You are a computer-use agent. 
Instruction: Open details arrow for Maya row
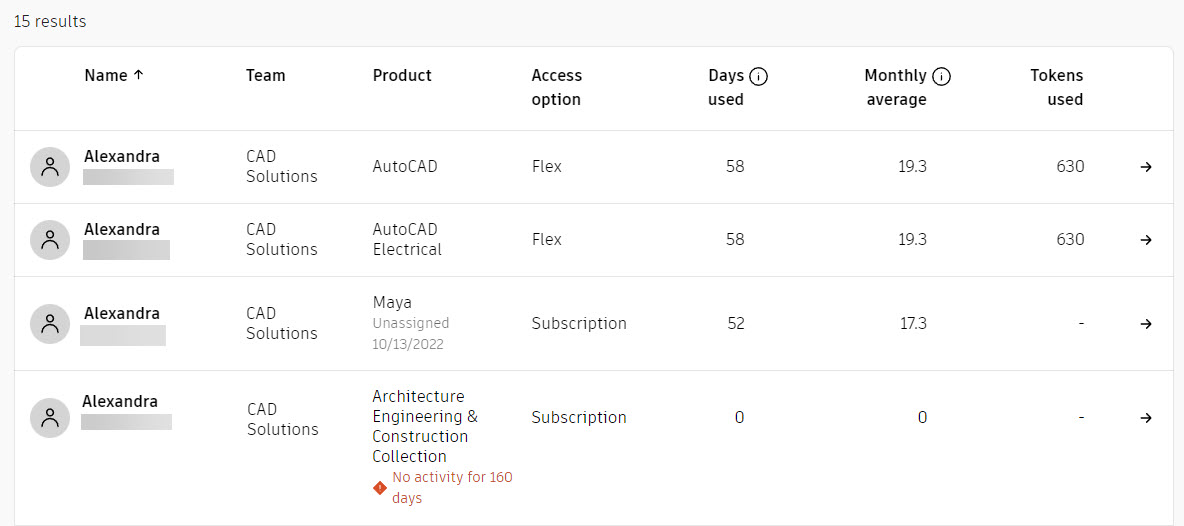(x=1145, y=324)
